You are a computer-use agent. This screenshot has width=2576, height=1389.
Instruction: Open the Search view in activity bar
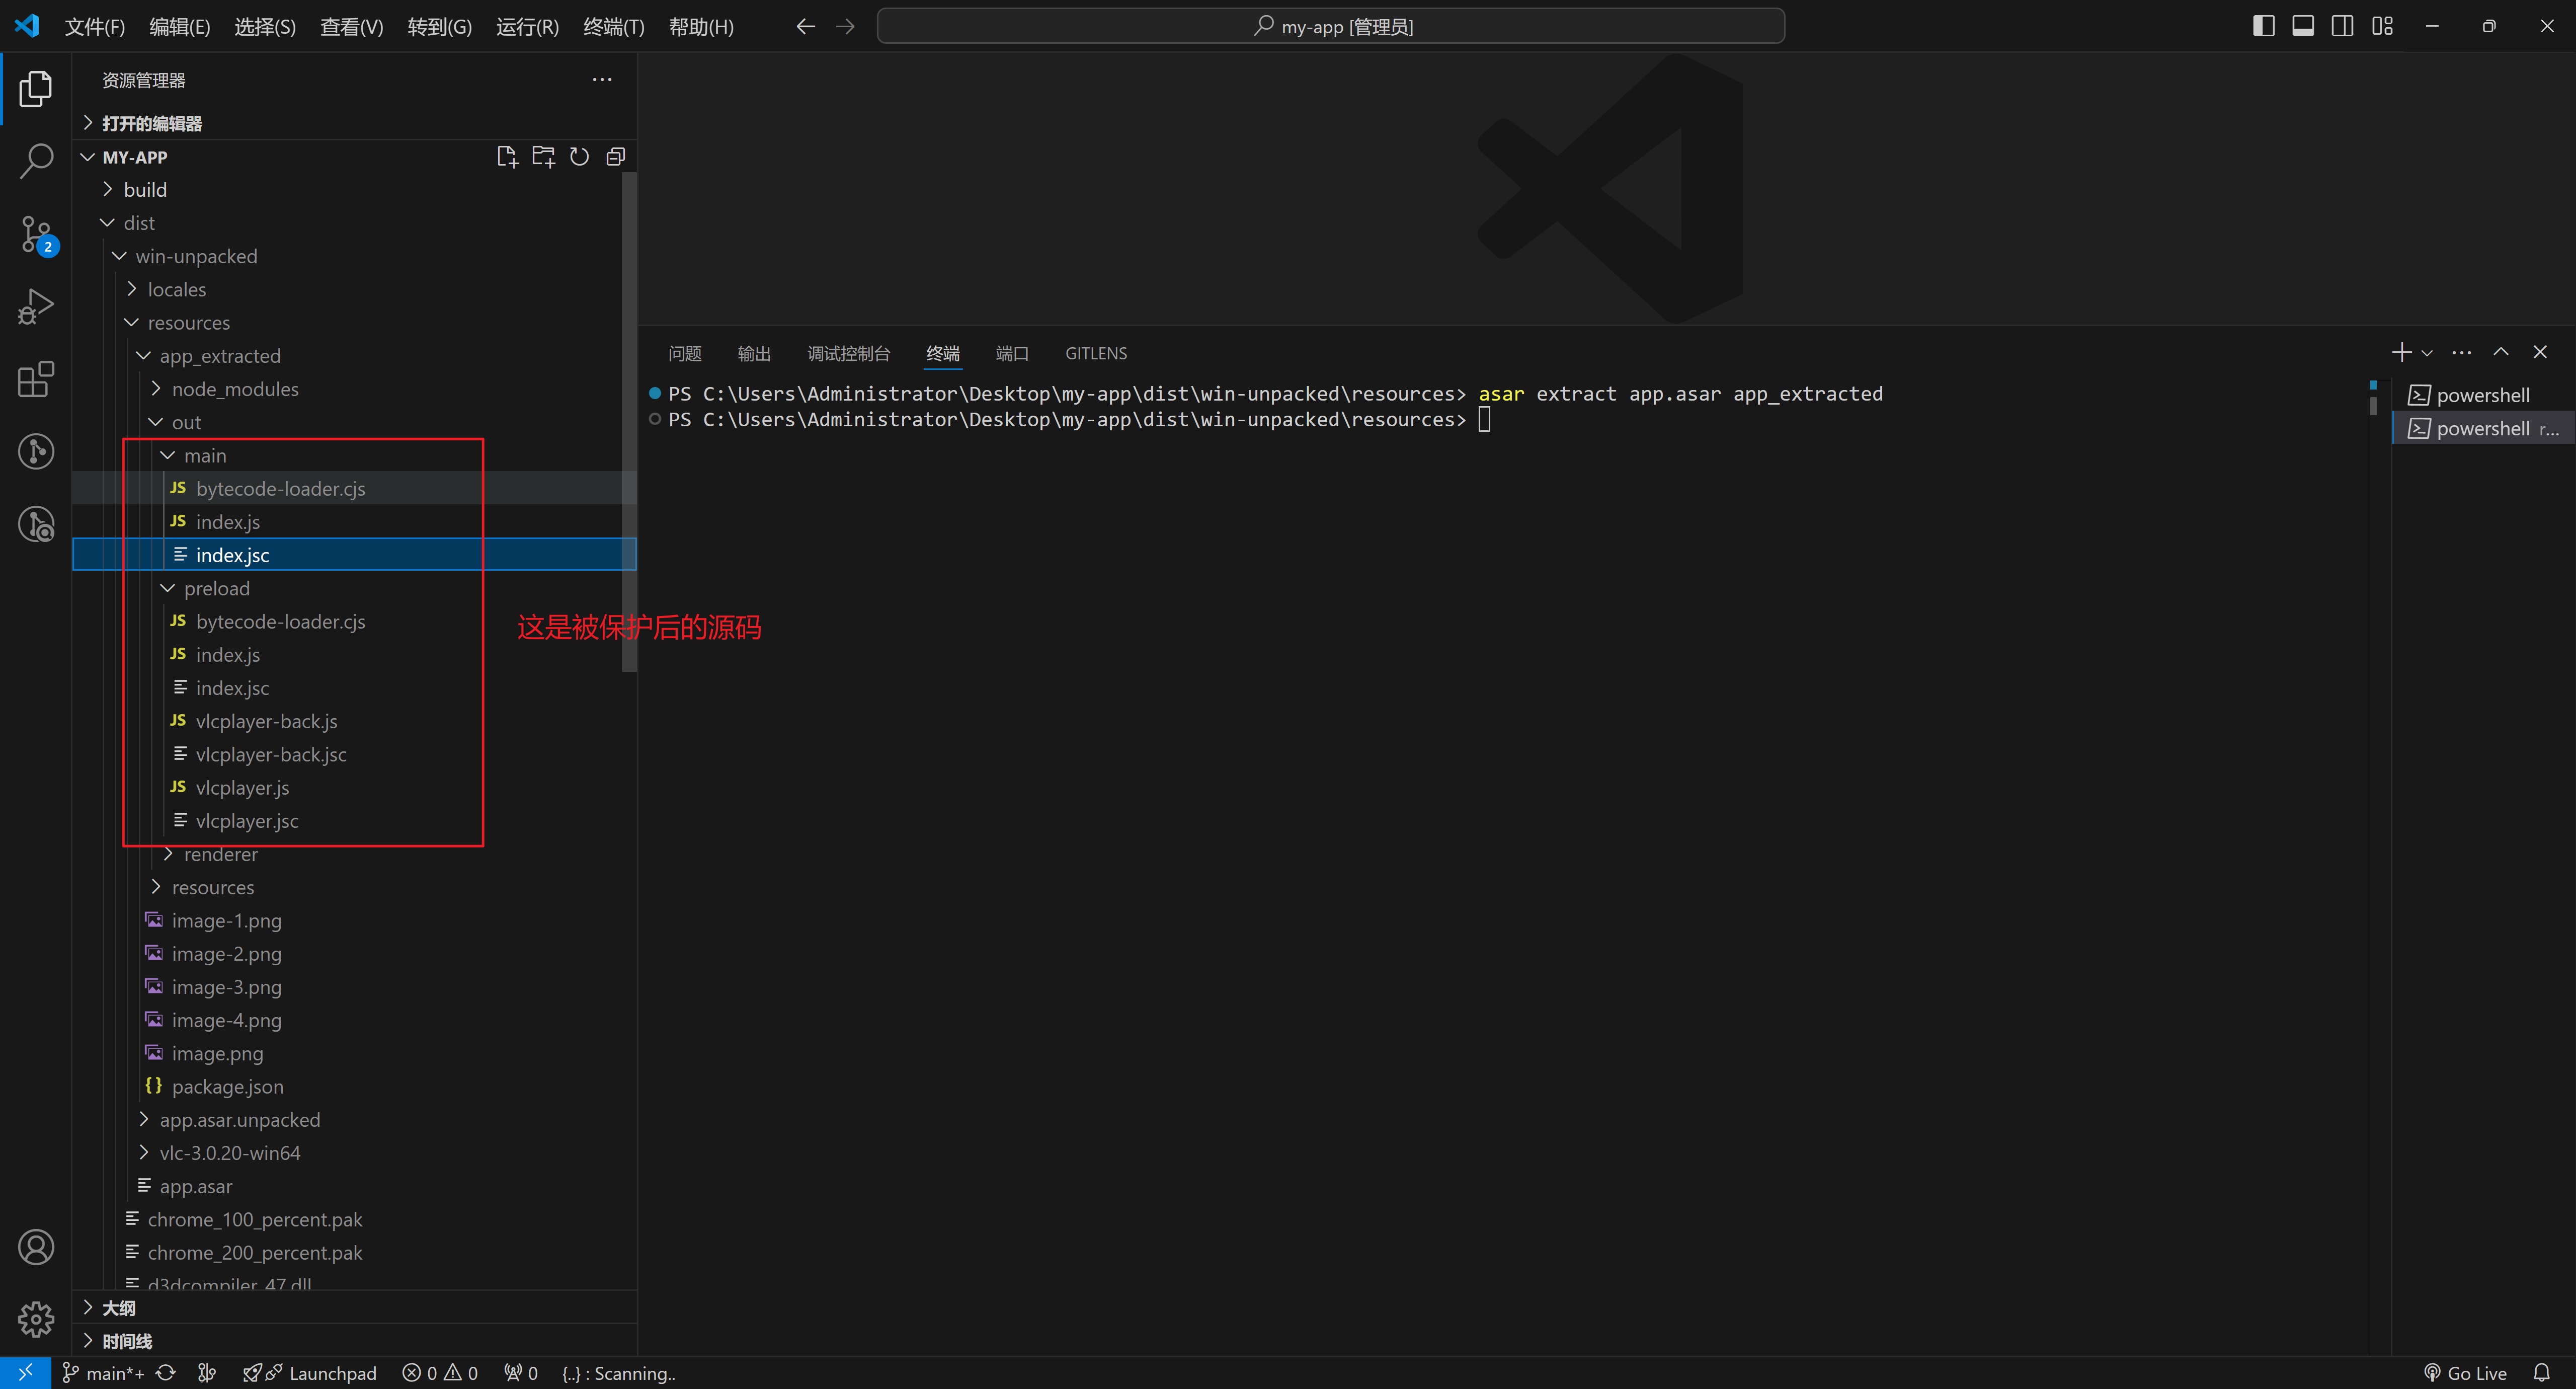[x=36, y=161]
